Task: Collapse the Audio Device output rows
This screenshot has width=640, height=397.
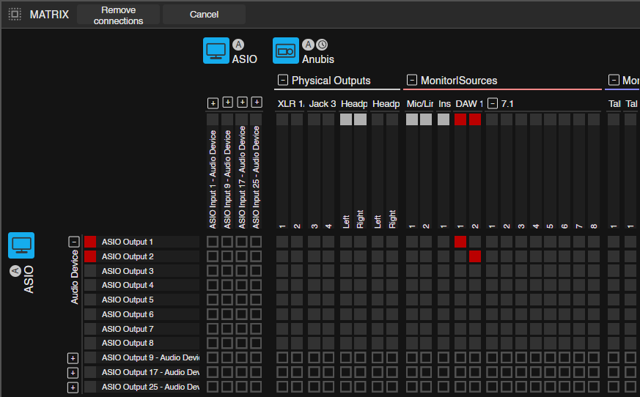Action: (74, 242)
